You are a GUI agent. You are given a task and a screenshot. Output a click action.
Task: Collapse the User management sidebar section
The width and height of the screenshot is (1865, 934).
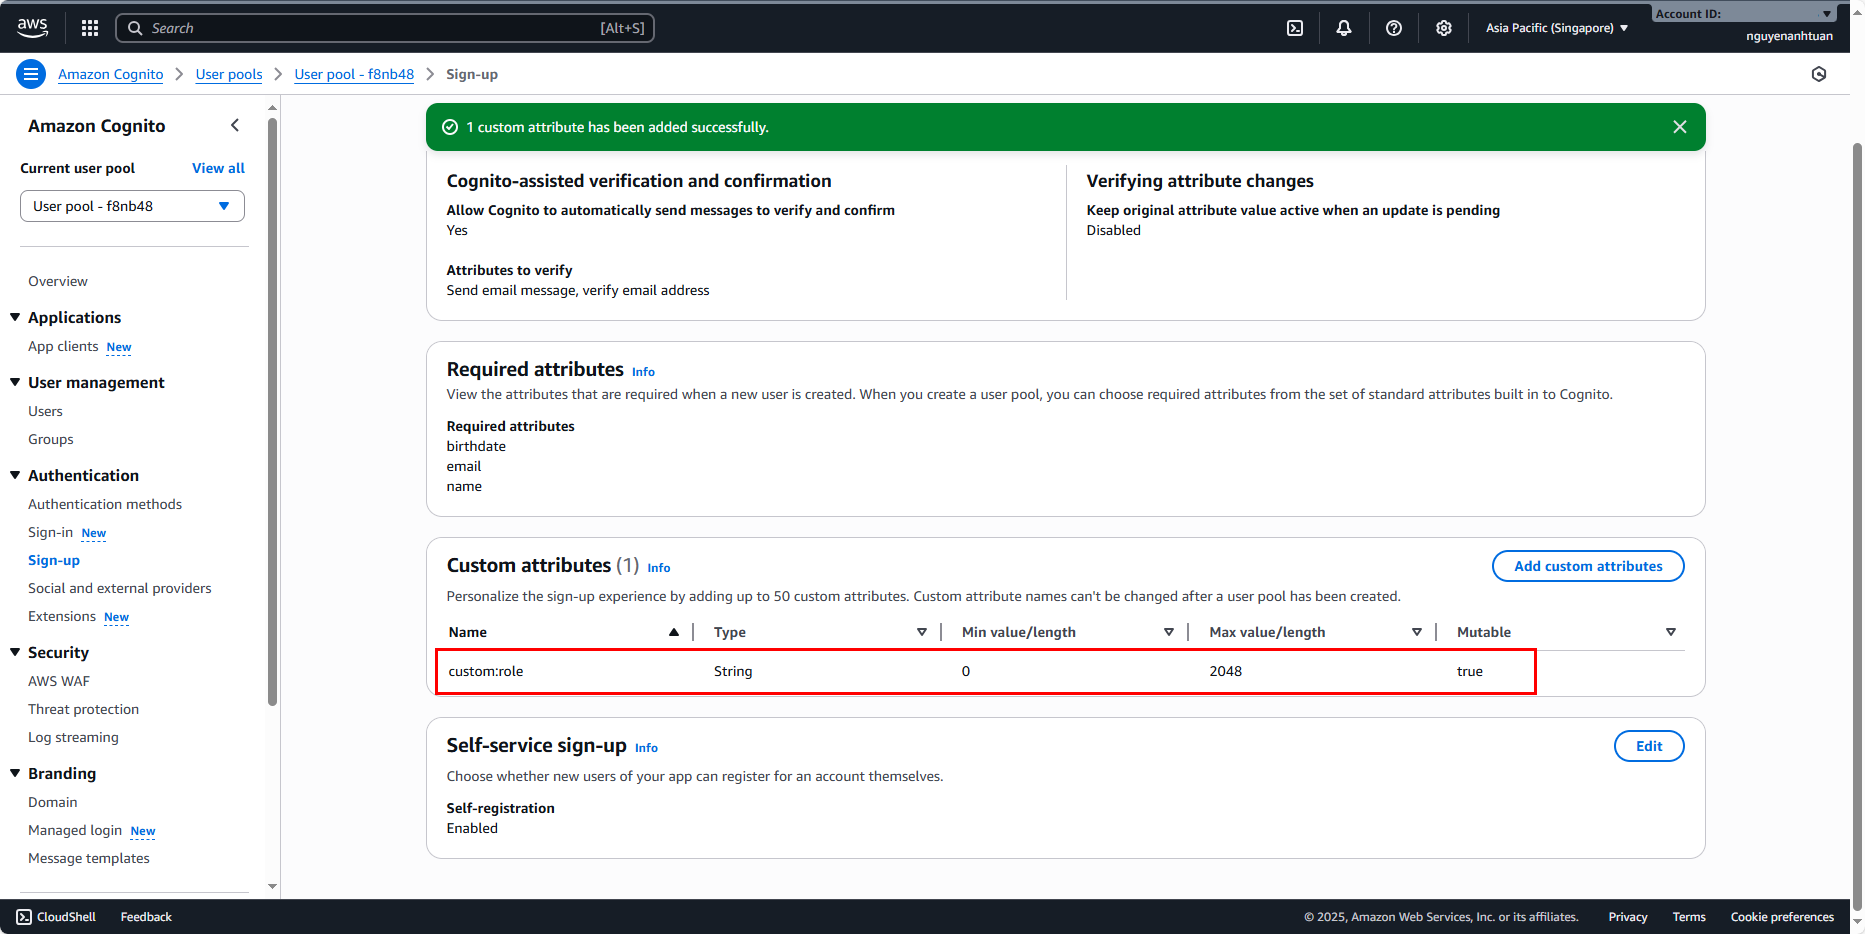tap(15, 382)
